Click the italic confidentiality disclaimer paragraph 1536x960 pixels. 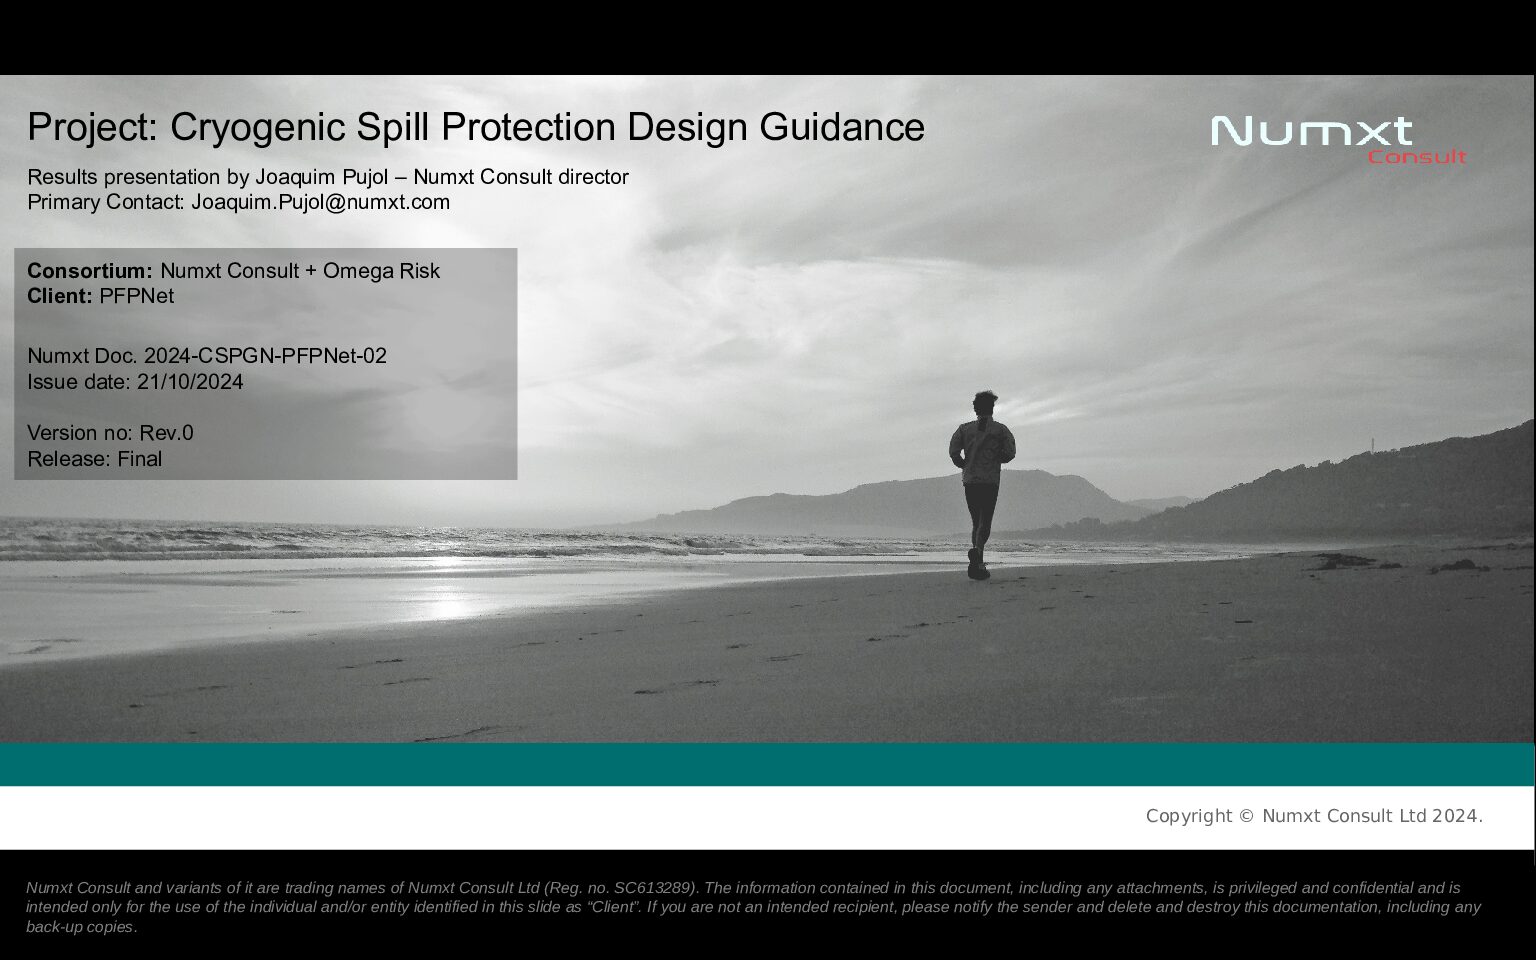coord(752,907)
